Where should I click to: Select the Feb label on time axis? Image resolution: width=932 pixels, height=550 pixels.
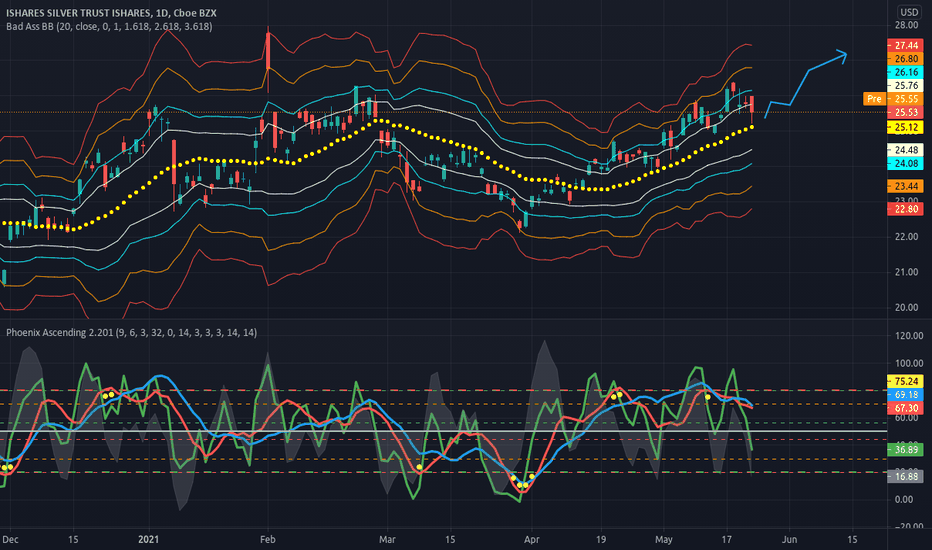tap(268, 540)
